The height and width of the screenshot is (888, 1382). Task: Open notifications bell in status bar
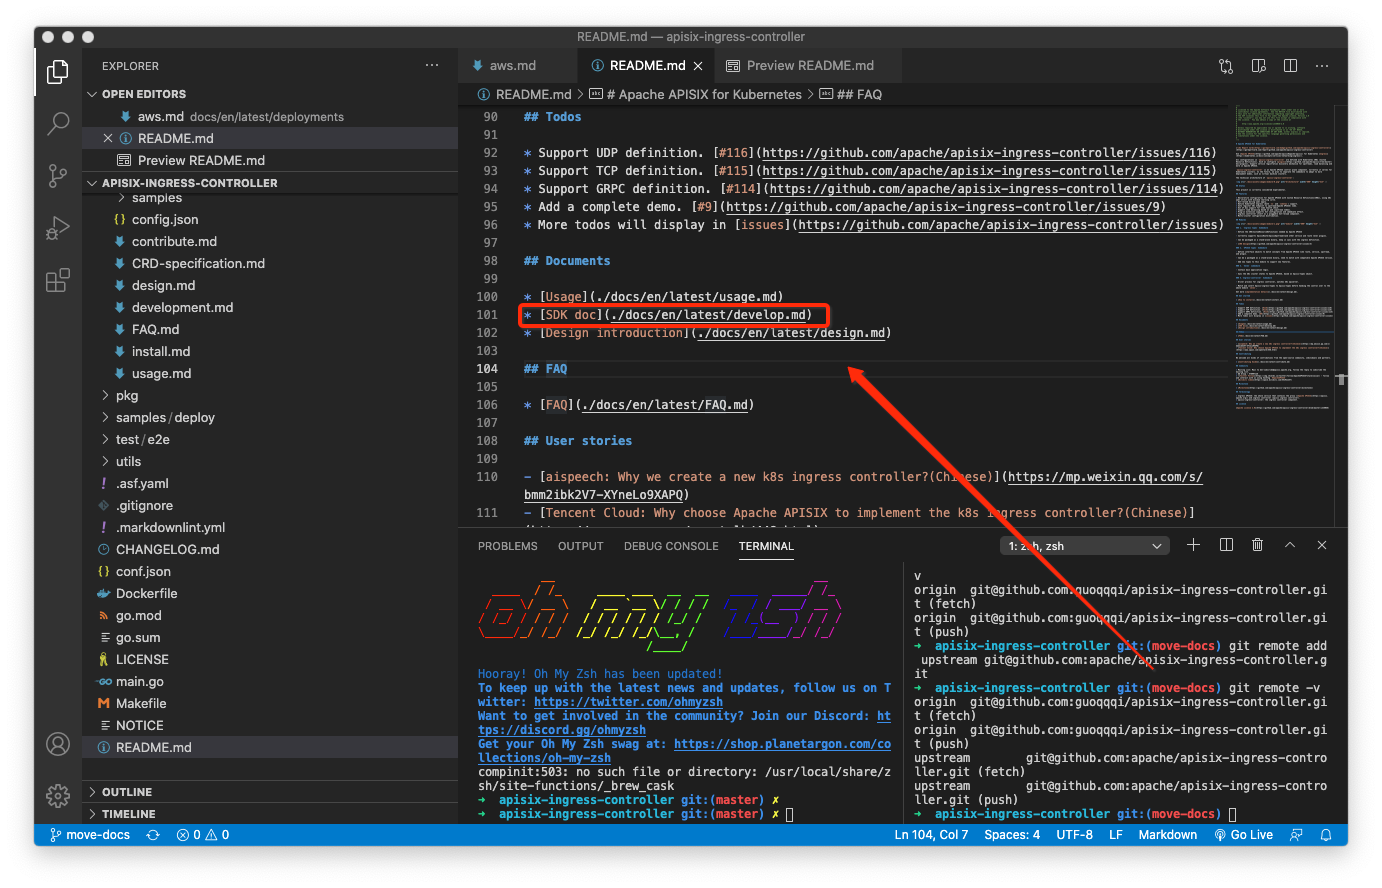tap(1326, 835)
